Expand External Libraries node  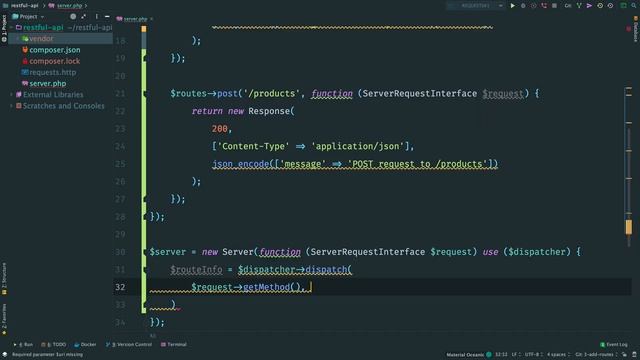[11, 95]
